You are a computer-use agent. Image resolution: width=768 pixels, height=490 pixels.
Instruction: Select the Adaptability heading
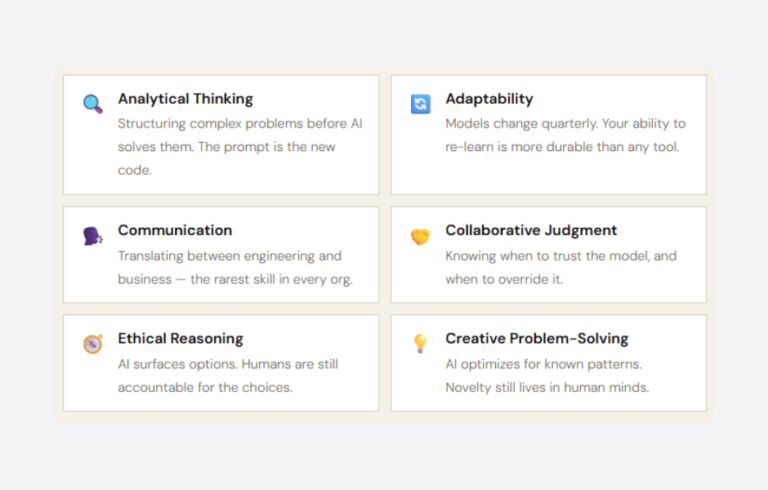point(489,99)
